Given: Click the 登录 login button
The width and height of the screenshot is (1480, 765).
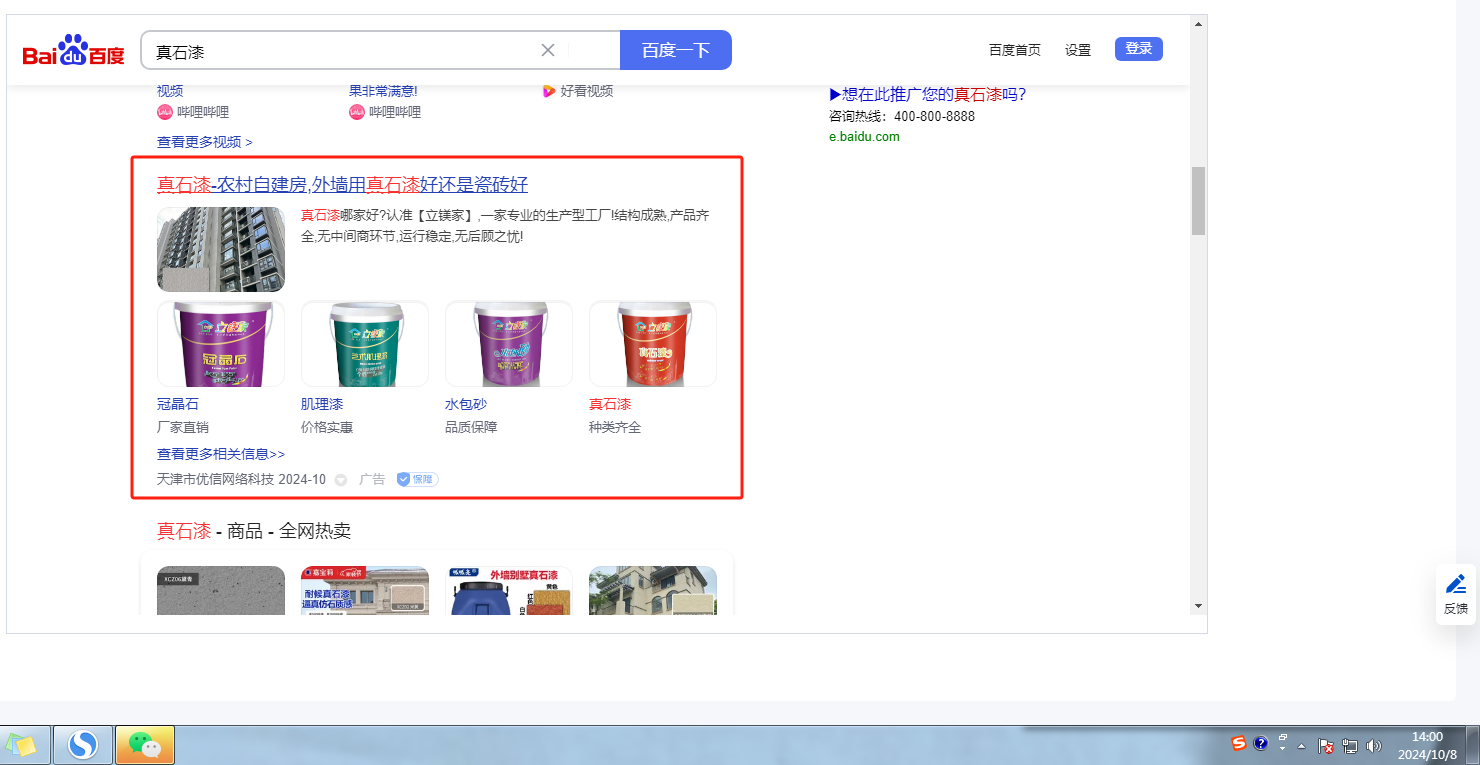Looking at the screenshot, I should (1139, 48).
